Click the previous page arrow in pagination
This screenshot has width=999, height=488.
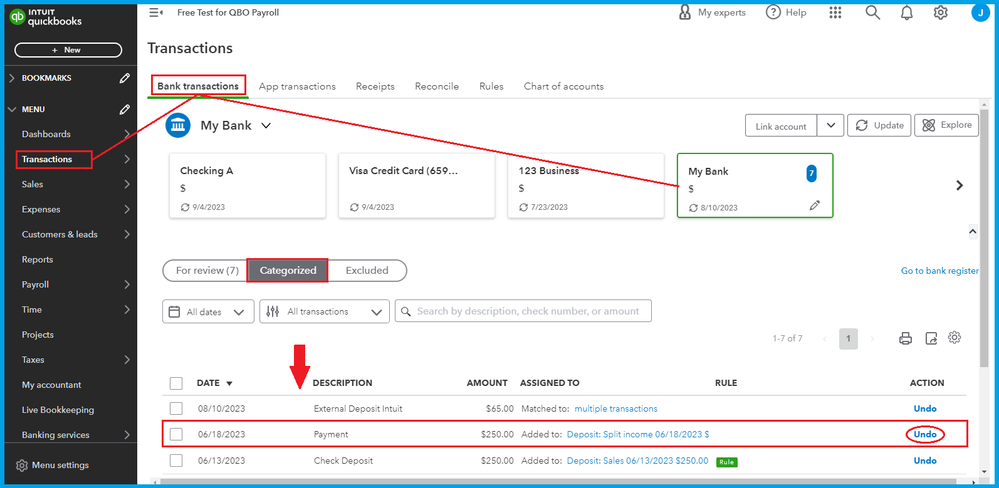[824, 339]
